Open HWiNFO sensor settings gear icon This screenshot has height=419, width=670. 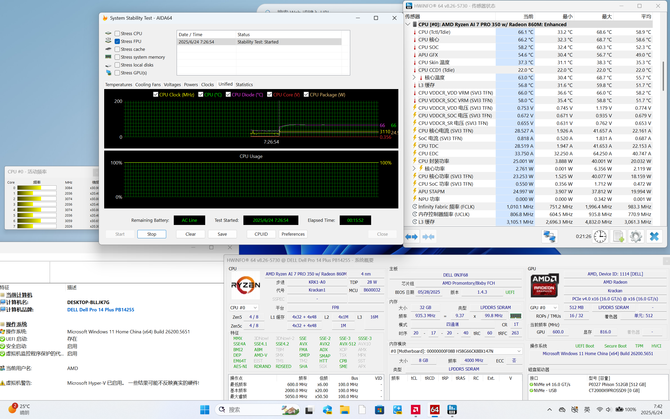coord(636,236)
